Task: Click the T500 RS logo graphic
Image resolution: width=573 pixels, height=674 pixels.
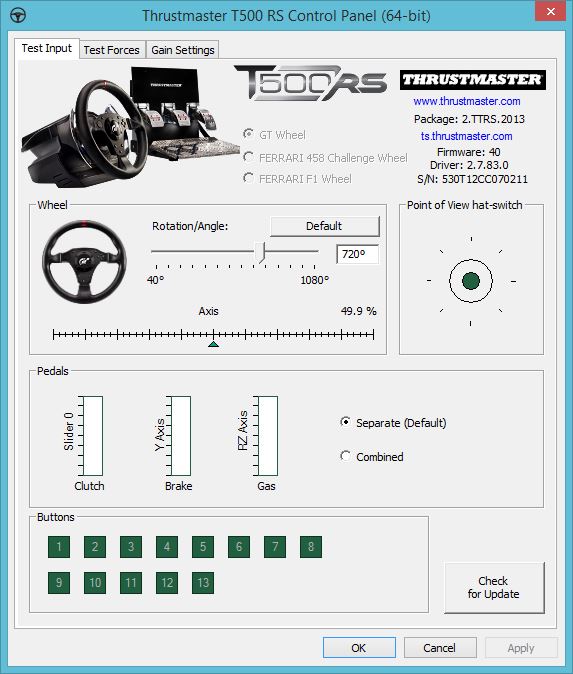Action: point(310,82)
